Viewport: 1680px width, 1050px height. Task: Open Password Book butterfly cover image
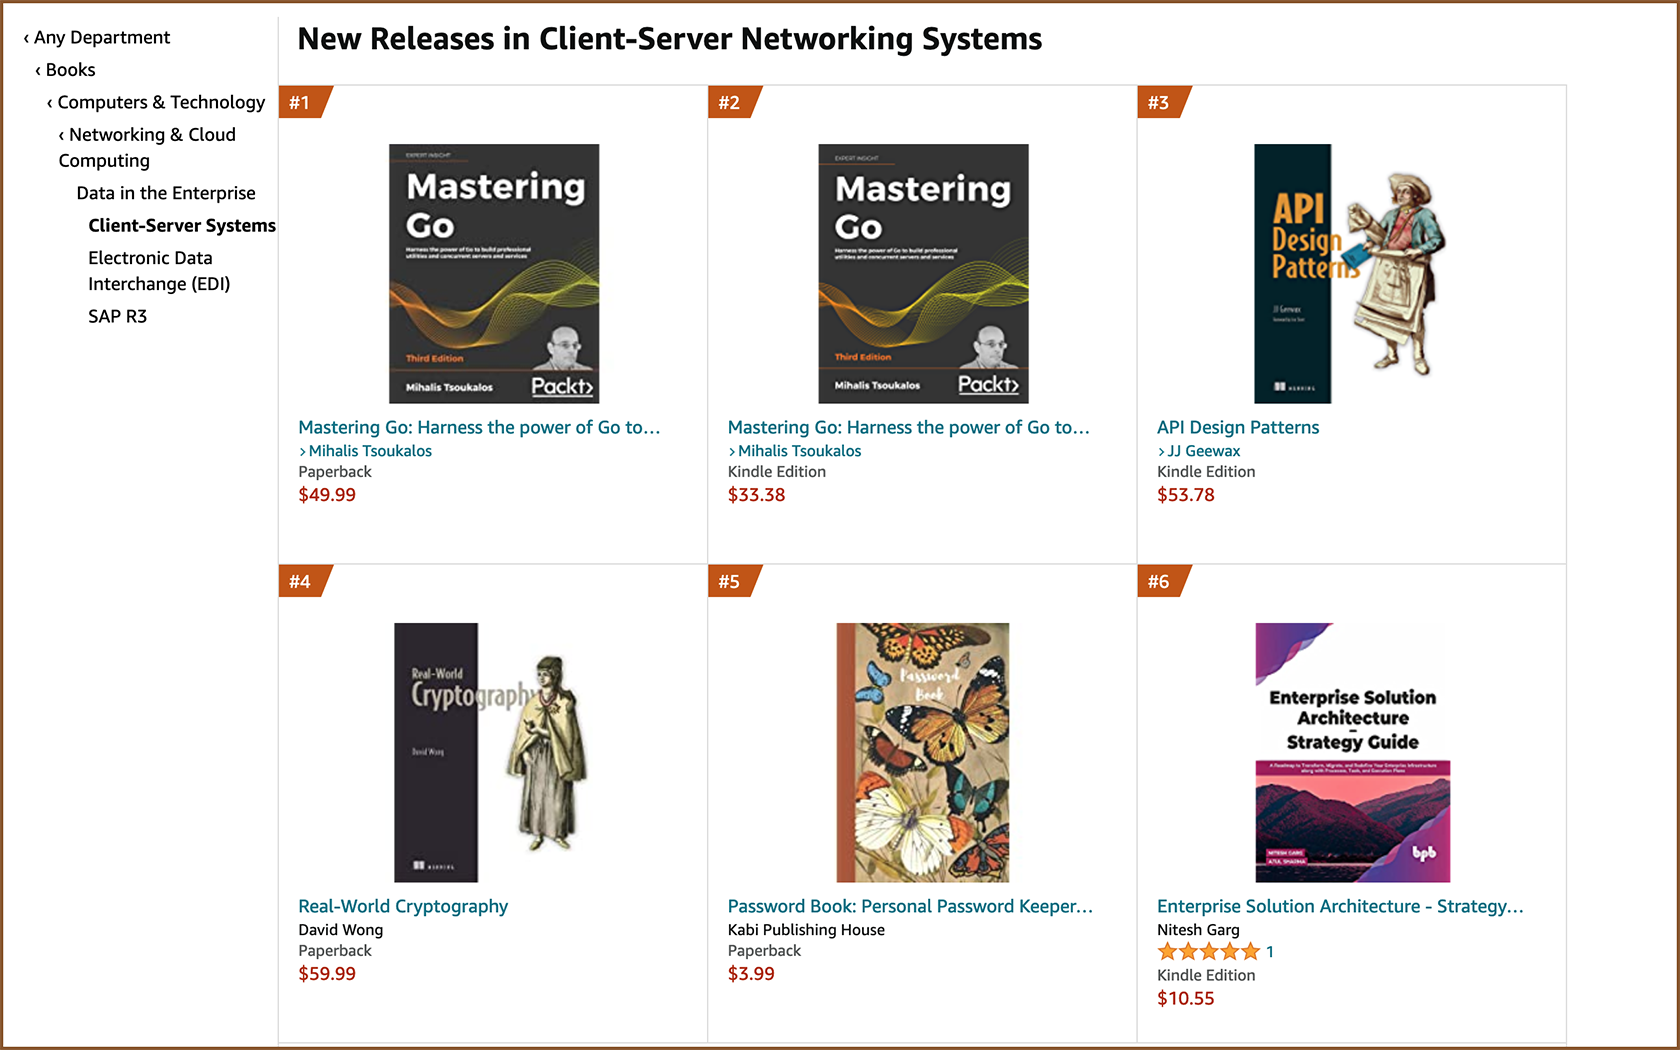pos(923,752)
